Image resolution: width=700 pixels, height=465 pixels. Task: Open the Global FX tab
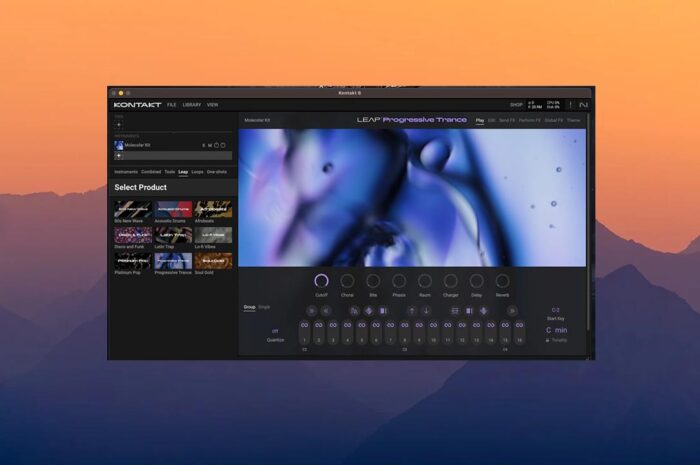(554, 120)
